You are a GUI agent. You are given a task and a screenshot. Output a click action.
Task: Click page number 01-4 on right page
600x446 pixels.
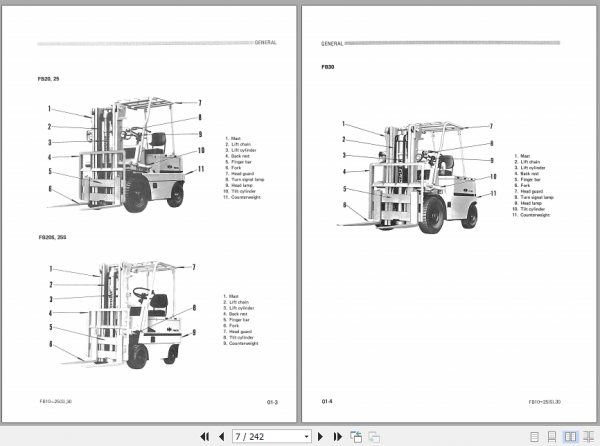point(327,401)
